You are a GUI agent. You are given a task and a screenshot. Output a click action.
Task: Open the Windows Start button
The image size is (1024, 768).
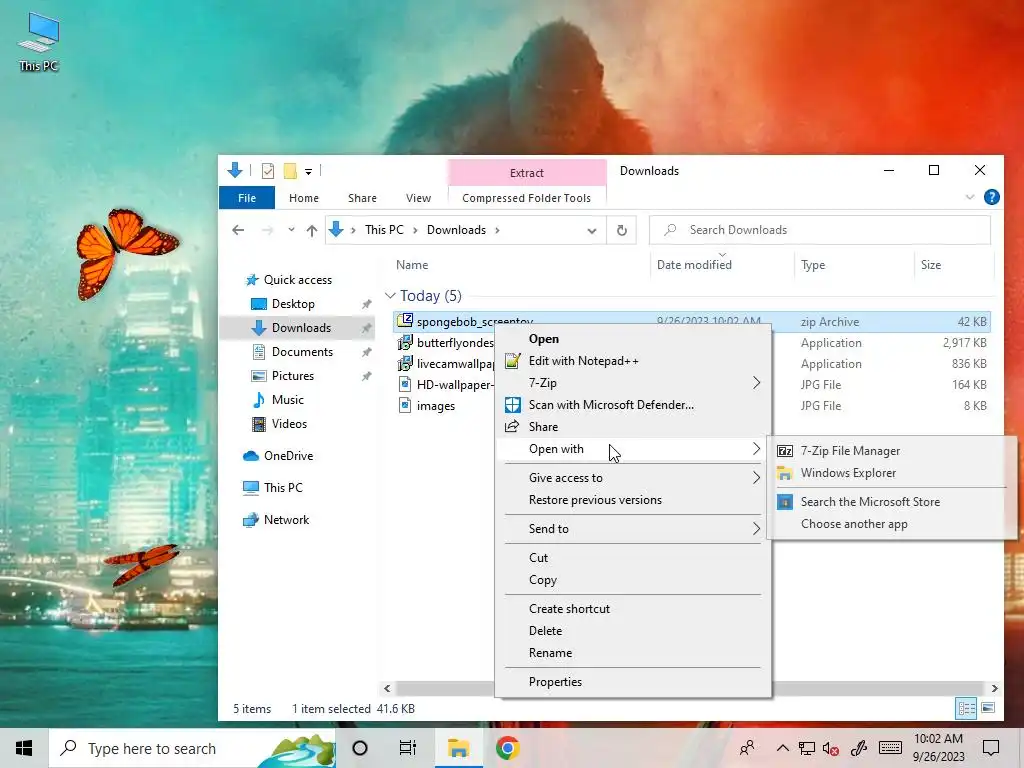(24, 748)
